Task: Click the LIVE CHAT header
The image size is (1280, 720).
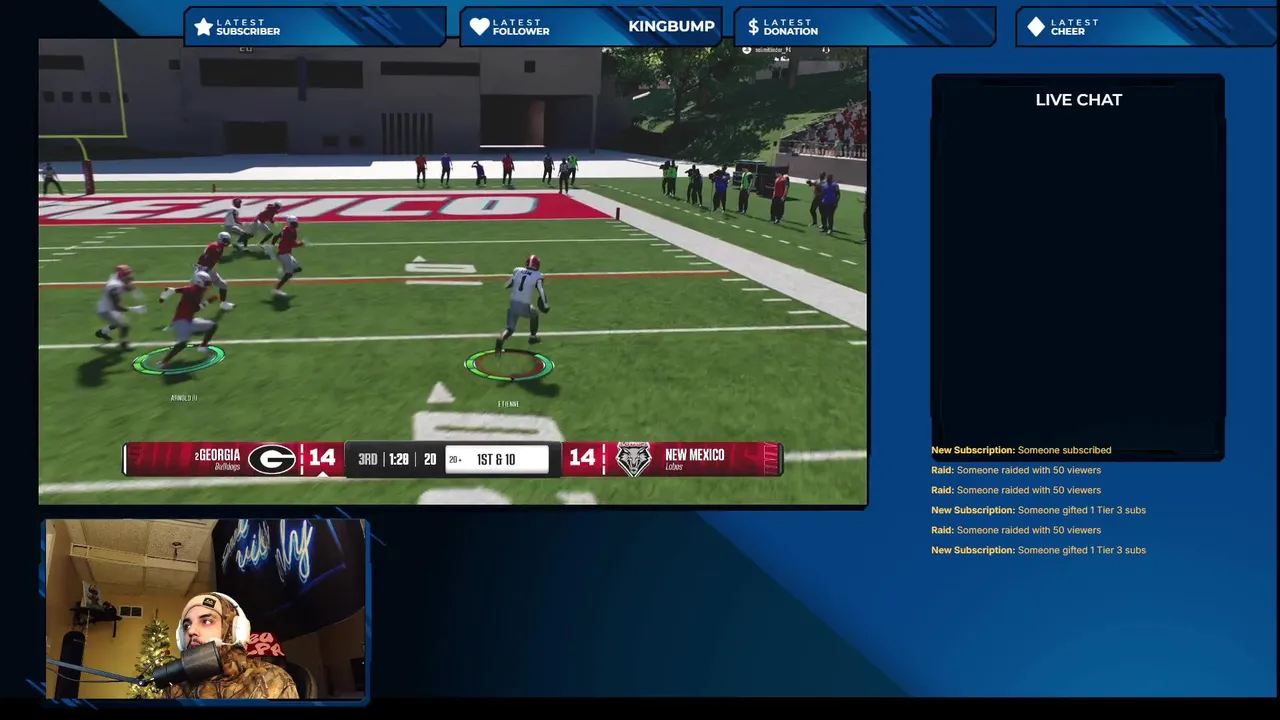Action: [x=1078, y=99]
